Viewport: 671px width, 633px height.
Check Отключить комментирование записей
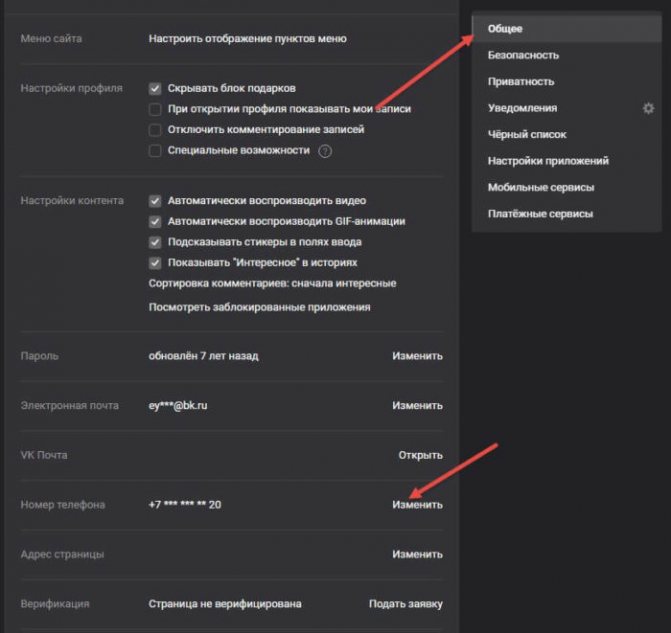click(155, 130)
